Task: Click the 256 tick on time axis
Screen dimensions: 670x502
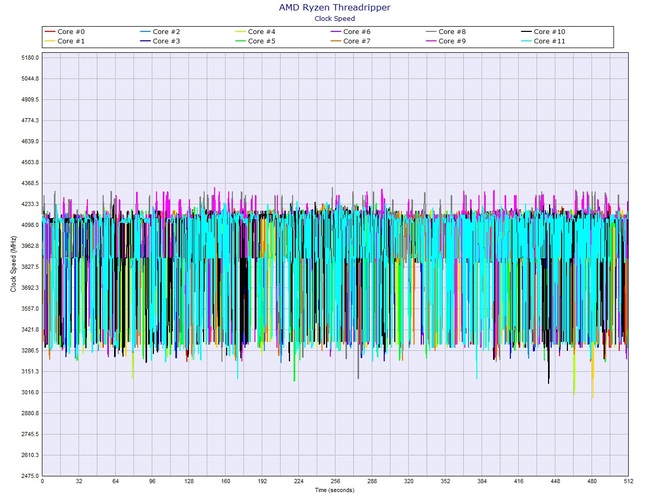Action: point(335,481)
